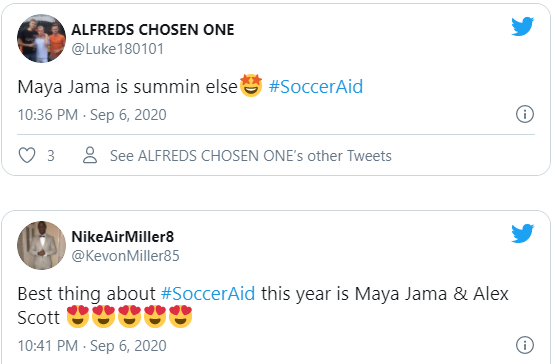The image size is (555, 364).
Task: Open the 10:36 PM Sep 6, 2020 timestamp
Action: [92, 115]
